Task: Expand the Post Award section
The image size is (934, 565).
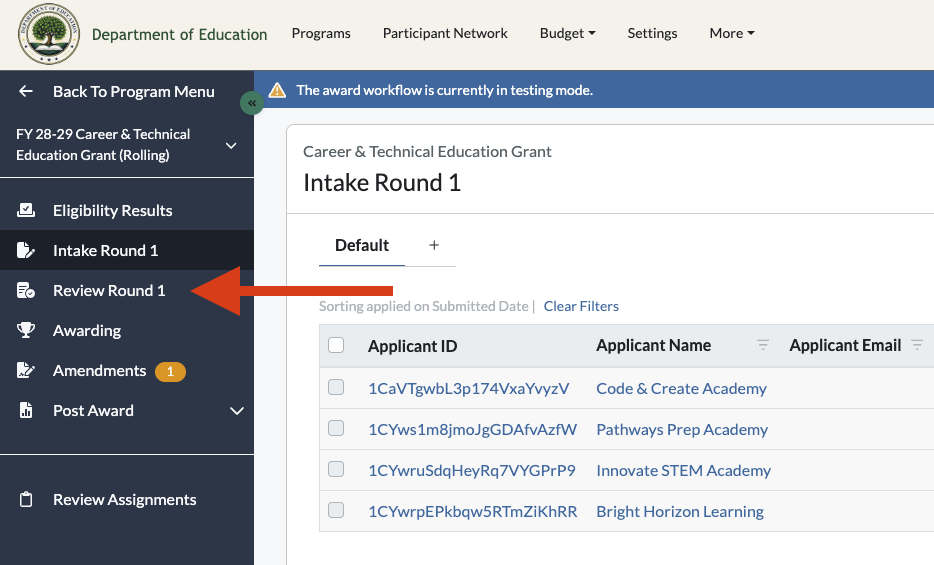Action: tap(236, 411)
